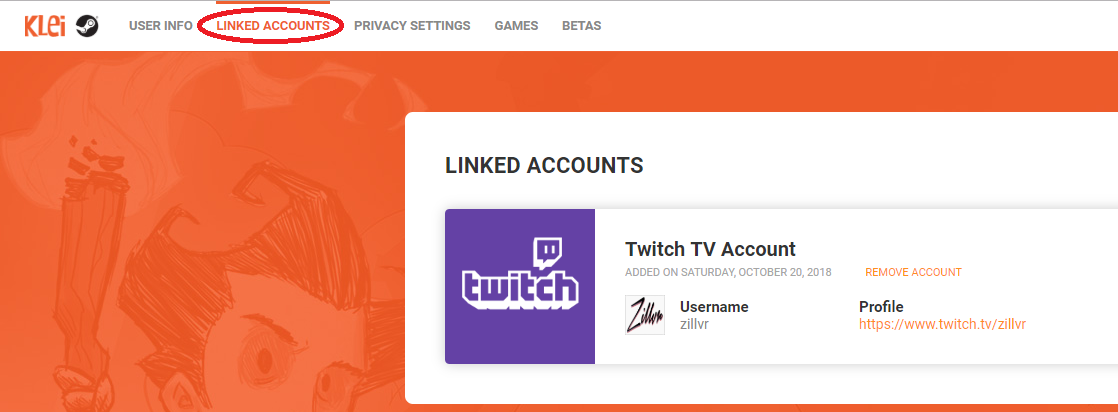Click the Twitch TV Account title
The width and height of the screenshot is (1118, 412).
pyautogui.click(x=710, y=249)
